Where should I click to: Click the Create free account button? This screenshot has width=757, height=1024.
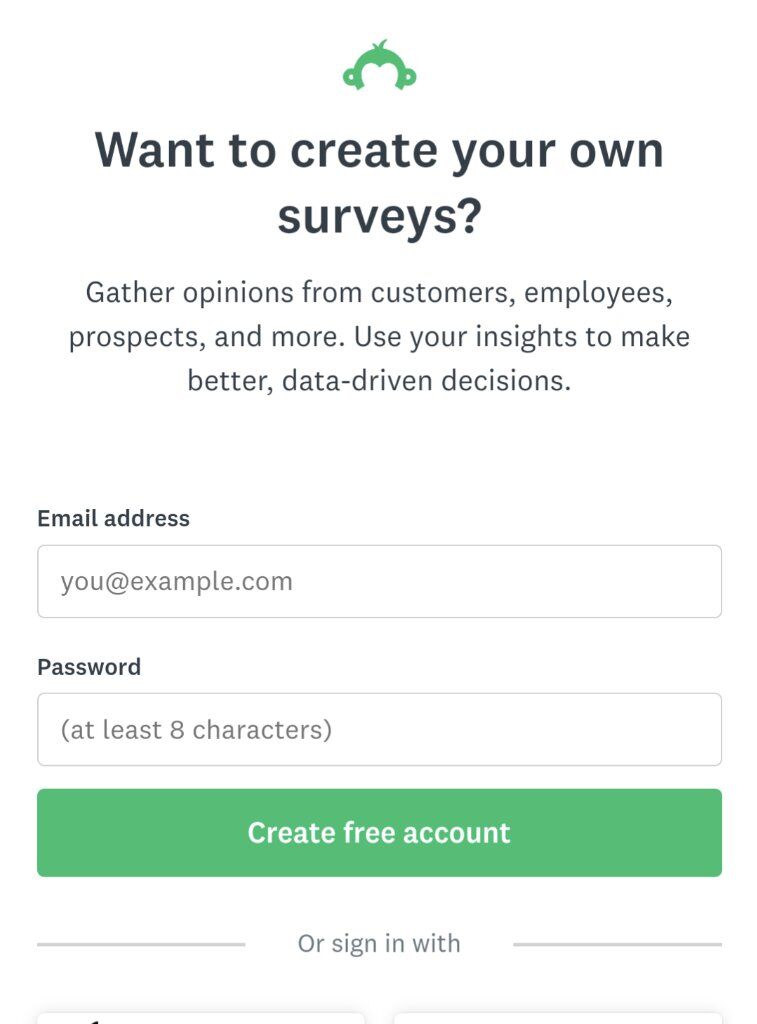pos(379,833)
